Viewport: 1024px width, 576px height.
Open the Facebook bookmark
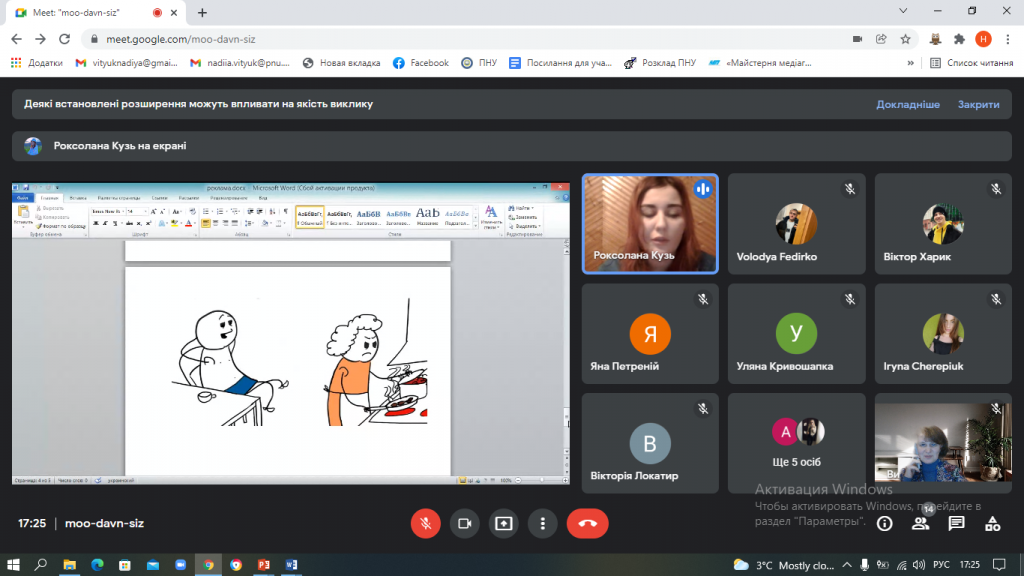(x=421, y=63)
